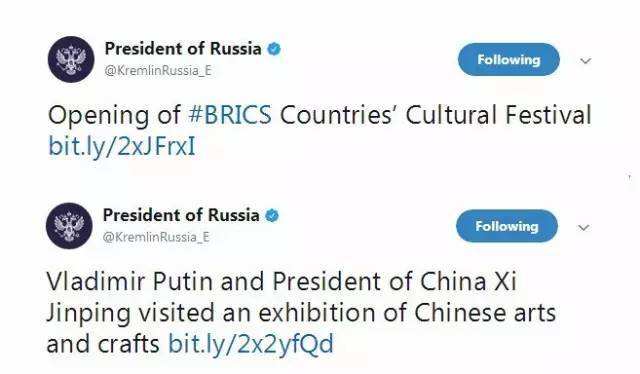
Task: Expand the chevron menu on BRICS tweet
Action: pos(586,61)
